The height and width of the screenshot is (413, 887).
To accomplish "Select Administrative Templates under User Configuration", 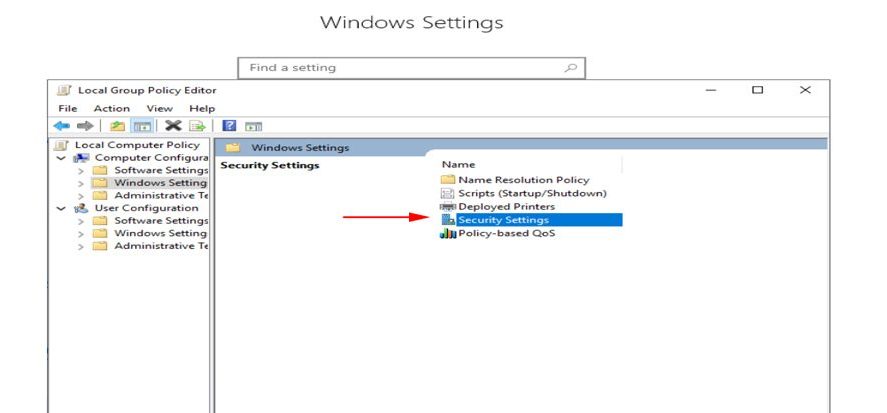I will pyautogui.click(x=161, y=246).
